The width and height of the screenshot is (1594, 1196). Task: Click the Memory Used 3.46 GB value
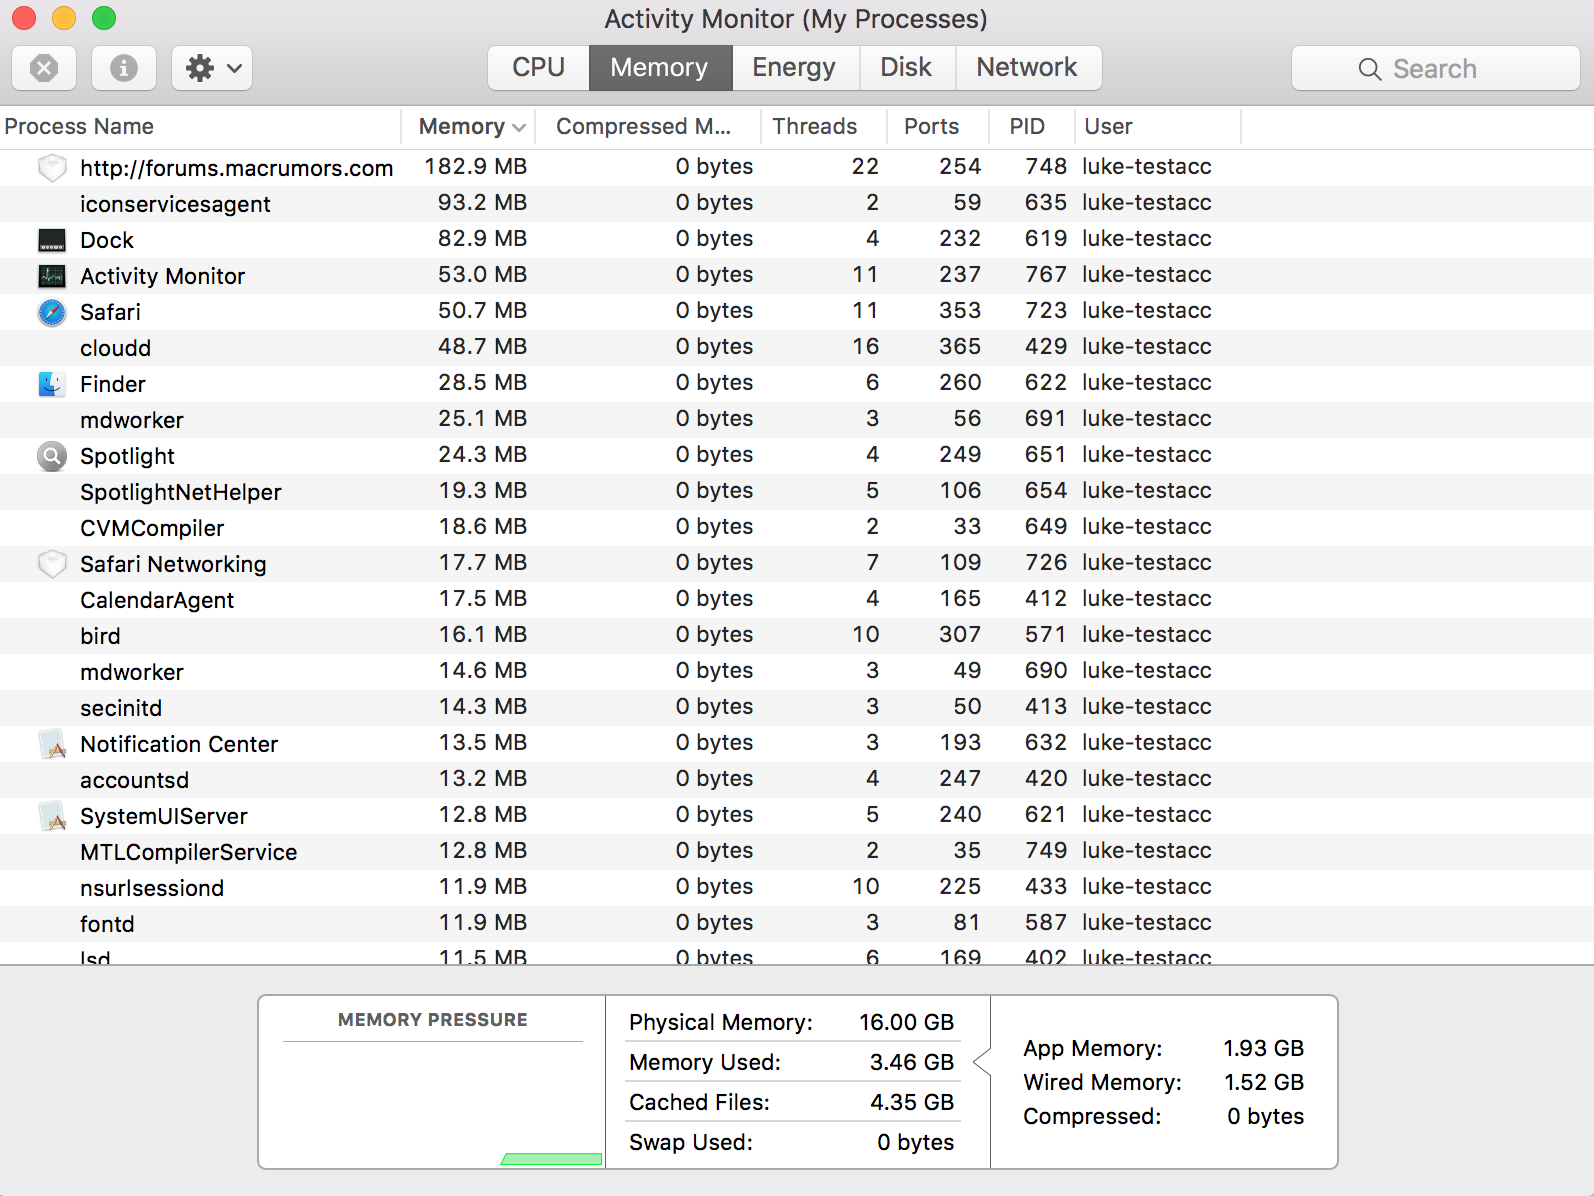coord(912,1062)
